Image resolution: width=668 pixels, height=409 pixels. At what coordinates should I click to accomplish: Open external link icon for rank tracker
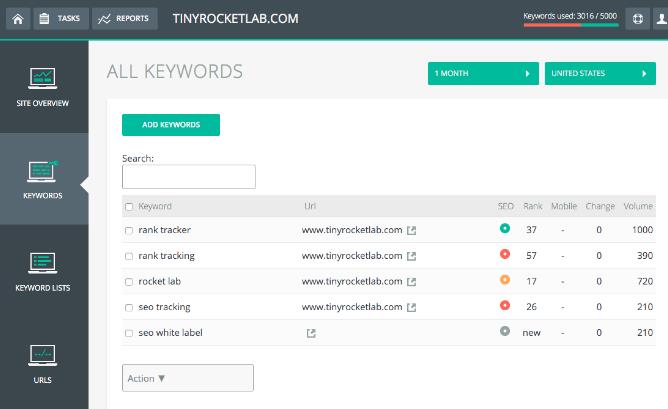[411, 230]
